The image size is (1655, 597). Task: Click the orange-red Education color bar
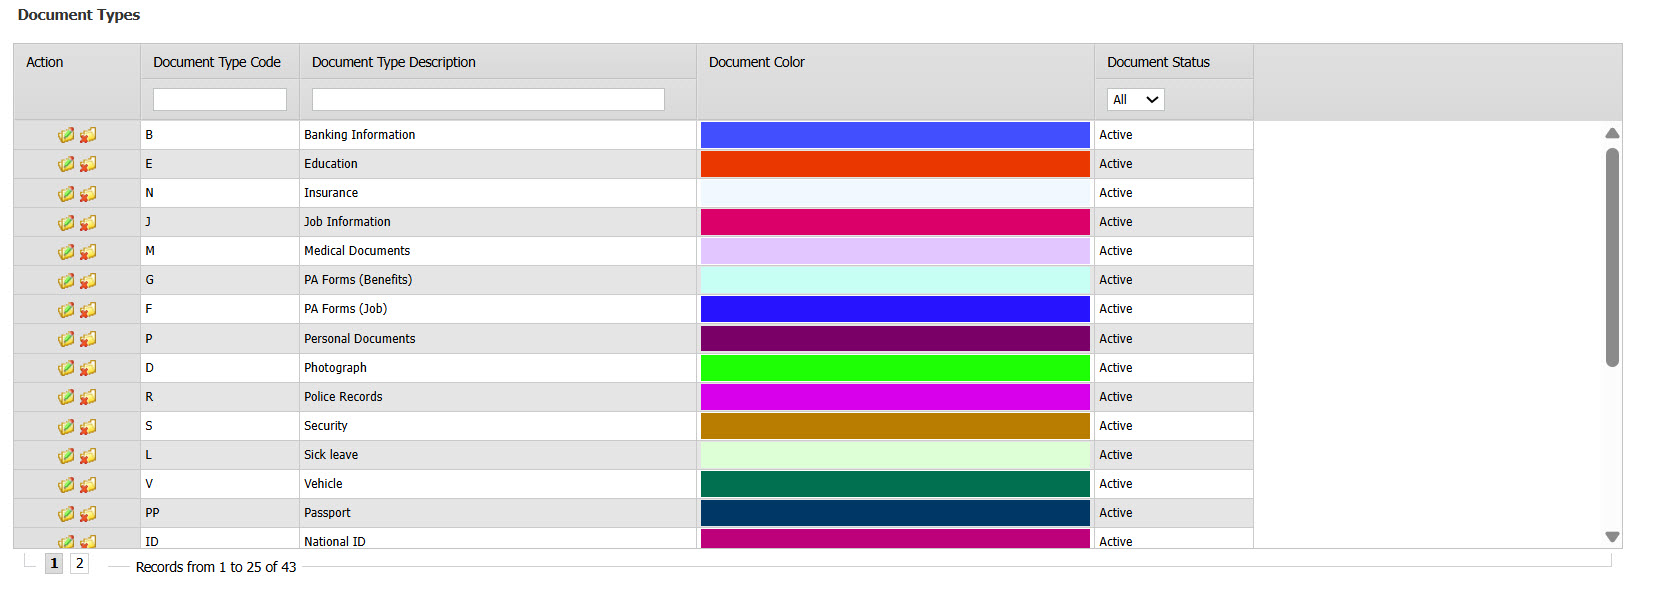click(x=895, y=164)
